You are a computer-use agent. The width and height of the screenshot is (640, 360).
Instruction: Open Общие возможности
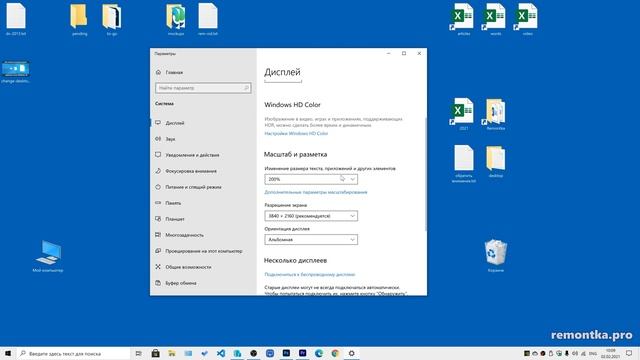(x=188, y=267)
